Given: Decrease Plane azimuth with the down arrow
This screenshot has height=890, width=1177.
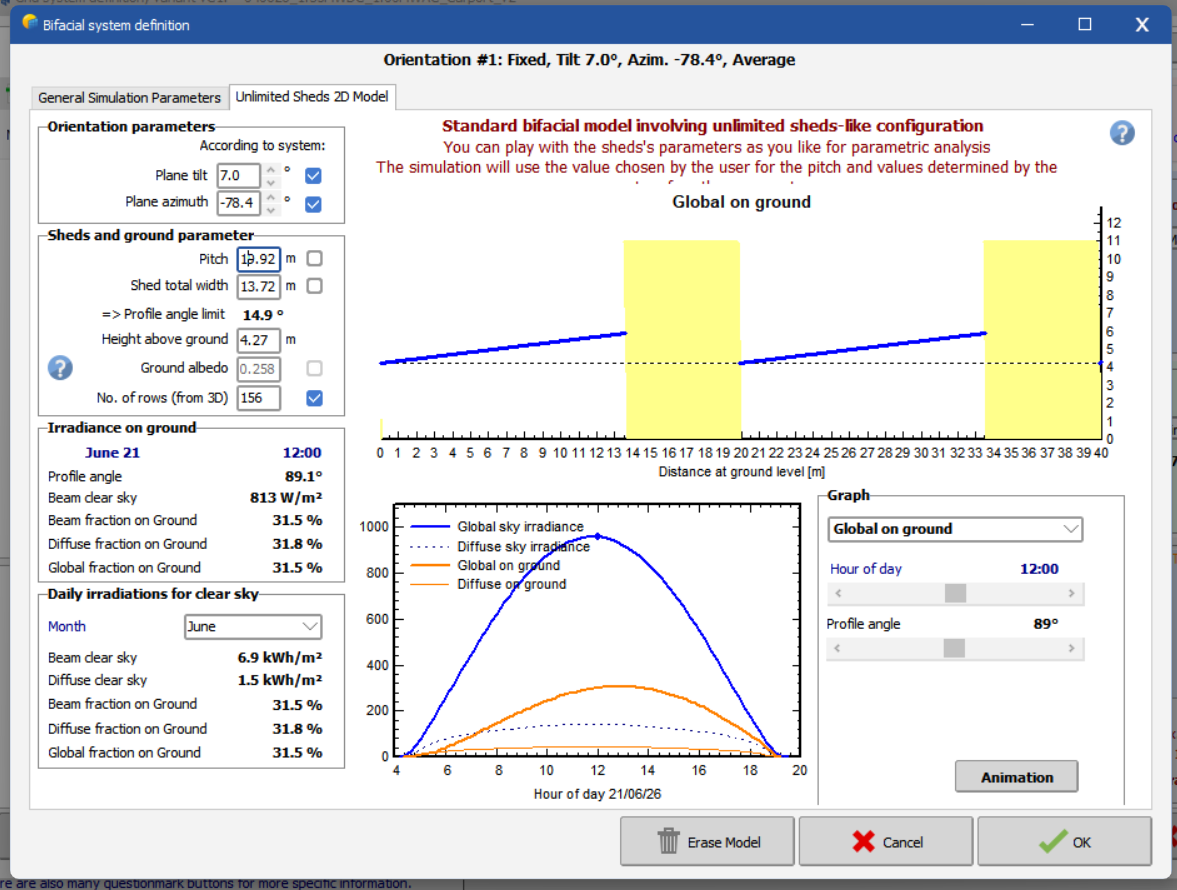Looking at the screenshot, I should tap(270, 209).
